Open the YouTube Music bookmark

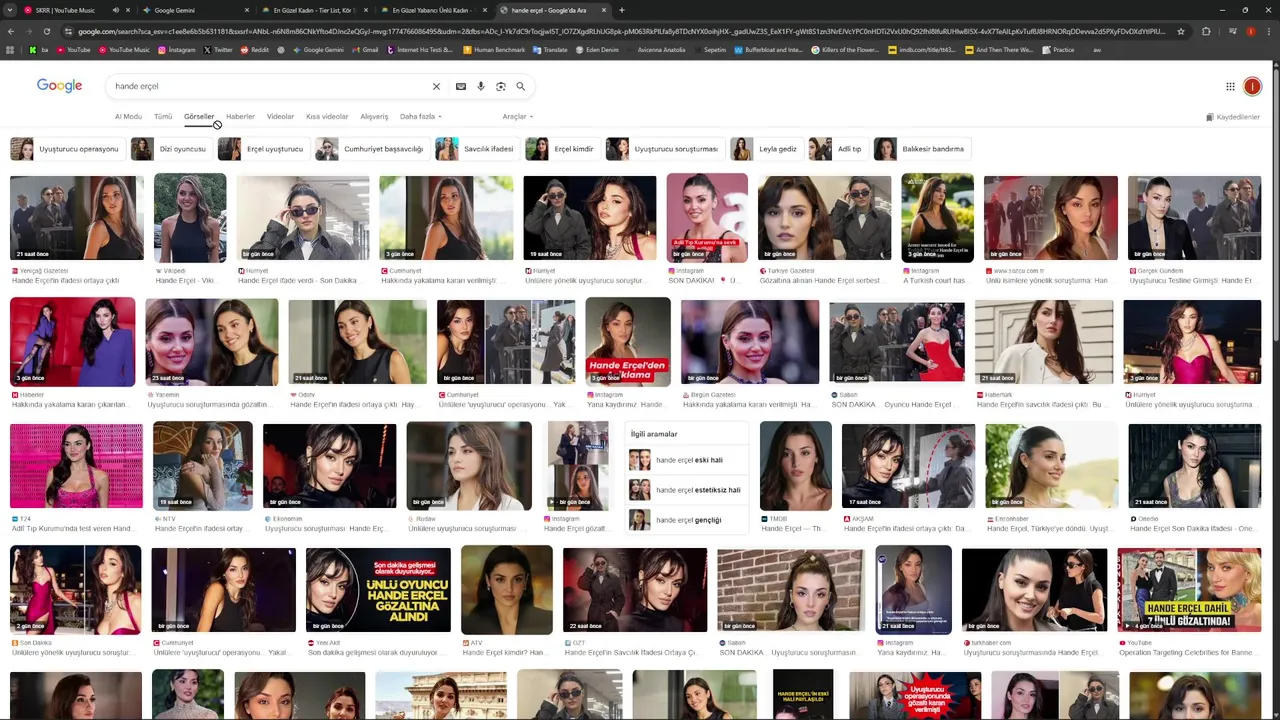(124, 50)
